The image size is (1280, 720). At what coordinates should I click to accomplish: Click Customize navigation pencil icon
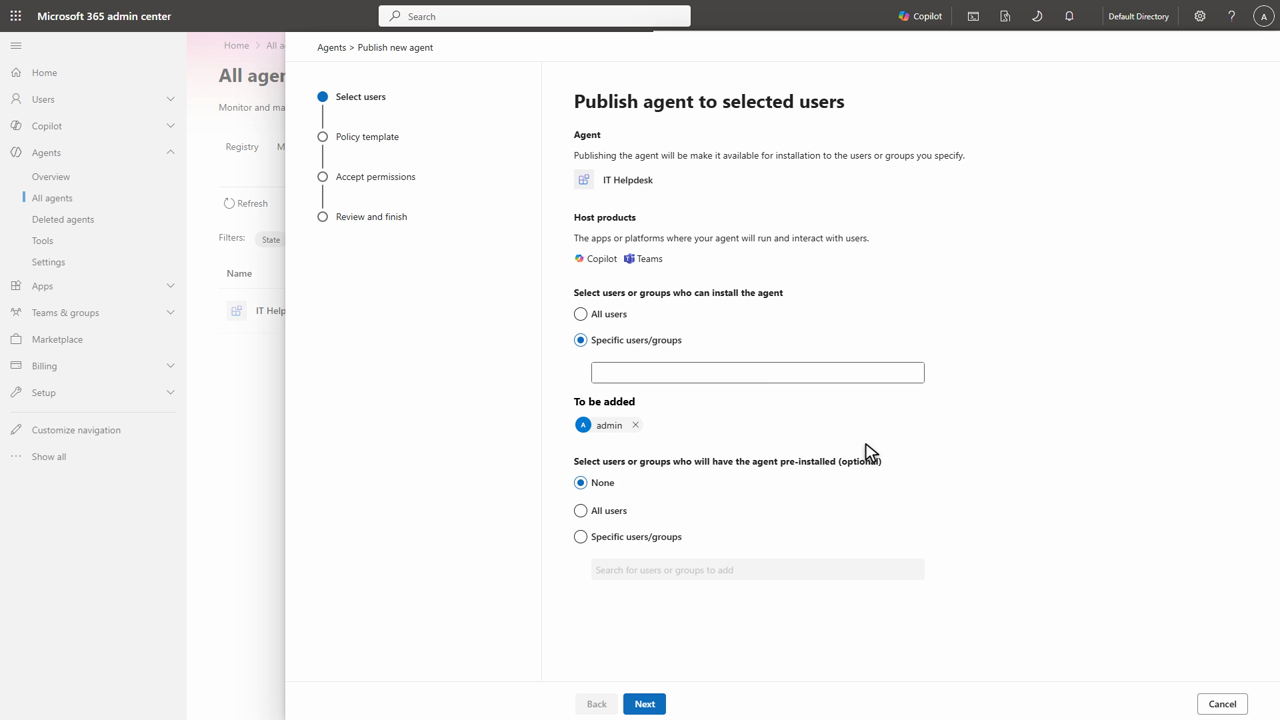(x=16, y=430)
